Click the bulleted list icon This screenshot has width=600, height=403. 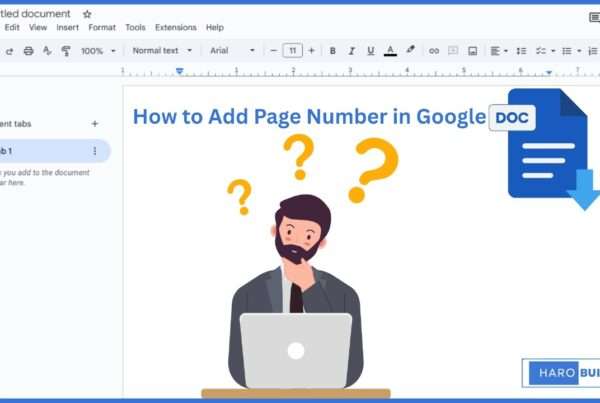tap(567, 51)
